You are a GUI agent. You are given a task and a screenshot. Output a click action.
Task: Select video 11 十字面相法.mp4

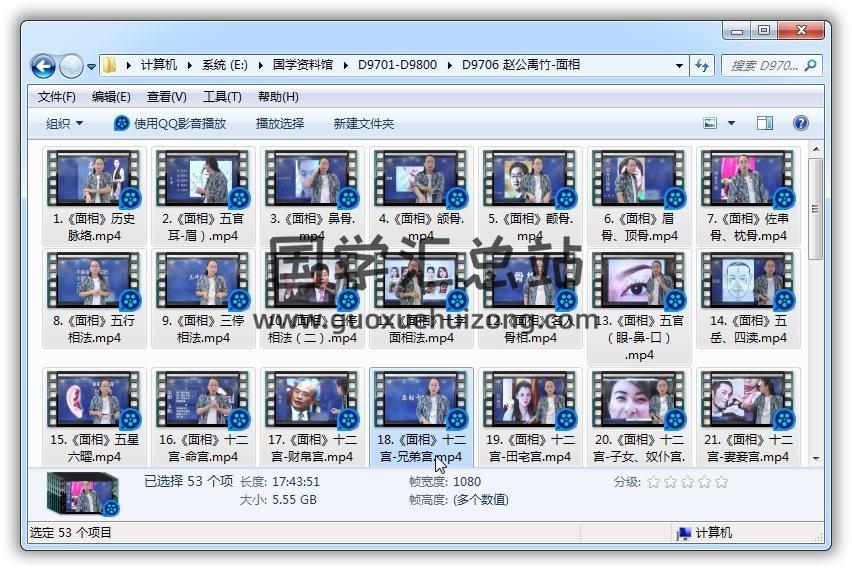421,299
